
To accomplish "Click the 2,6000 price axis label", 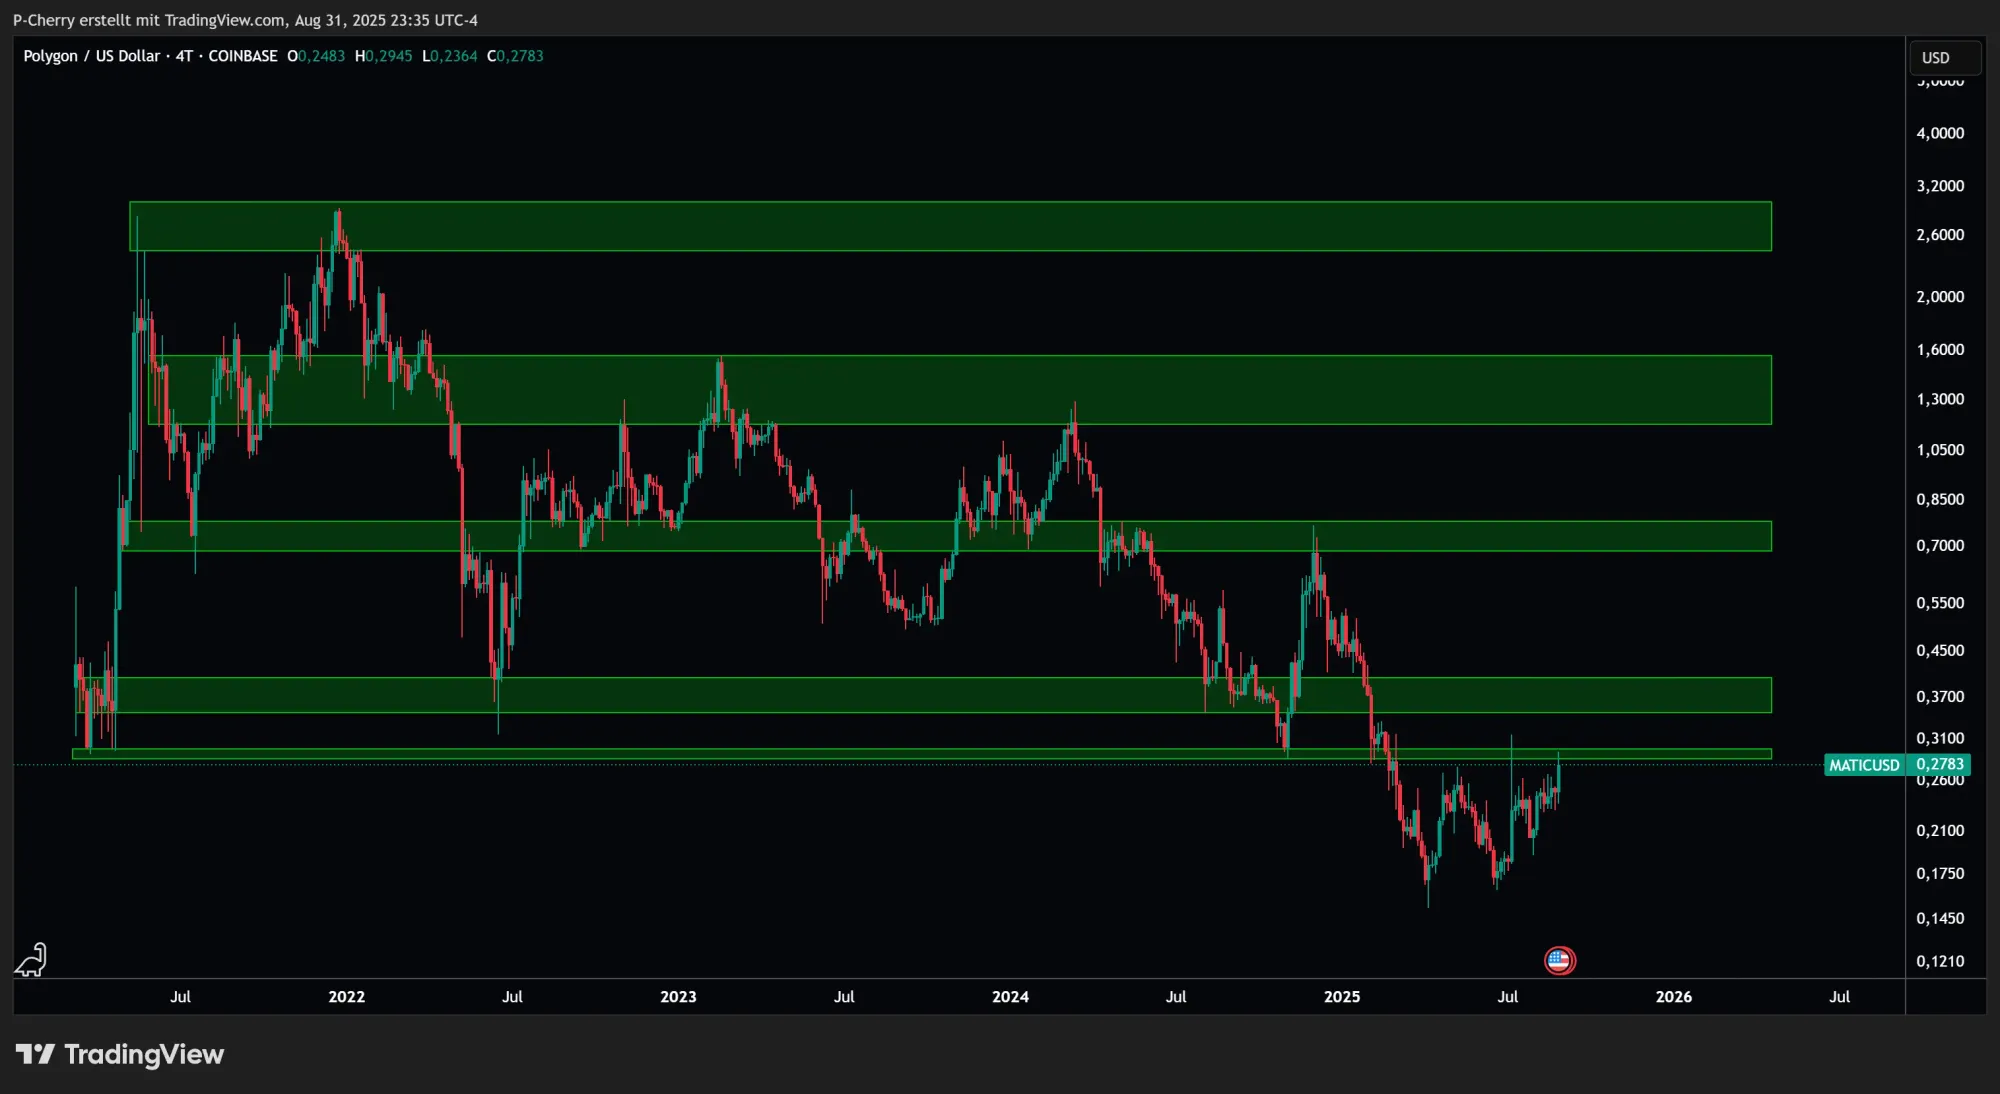I will (x=1940, y=235).
